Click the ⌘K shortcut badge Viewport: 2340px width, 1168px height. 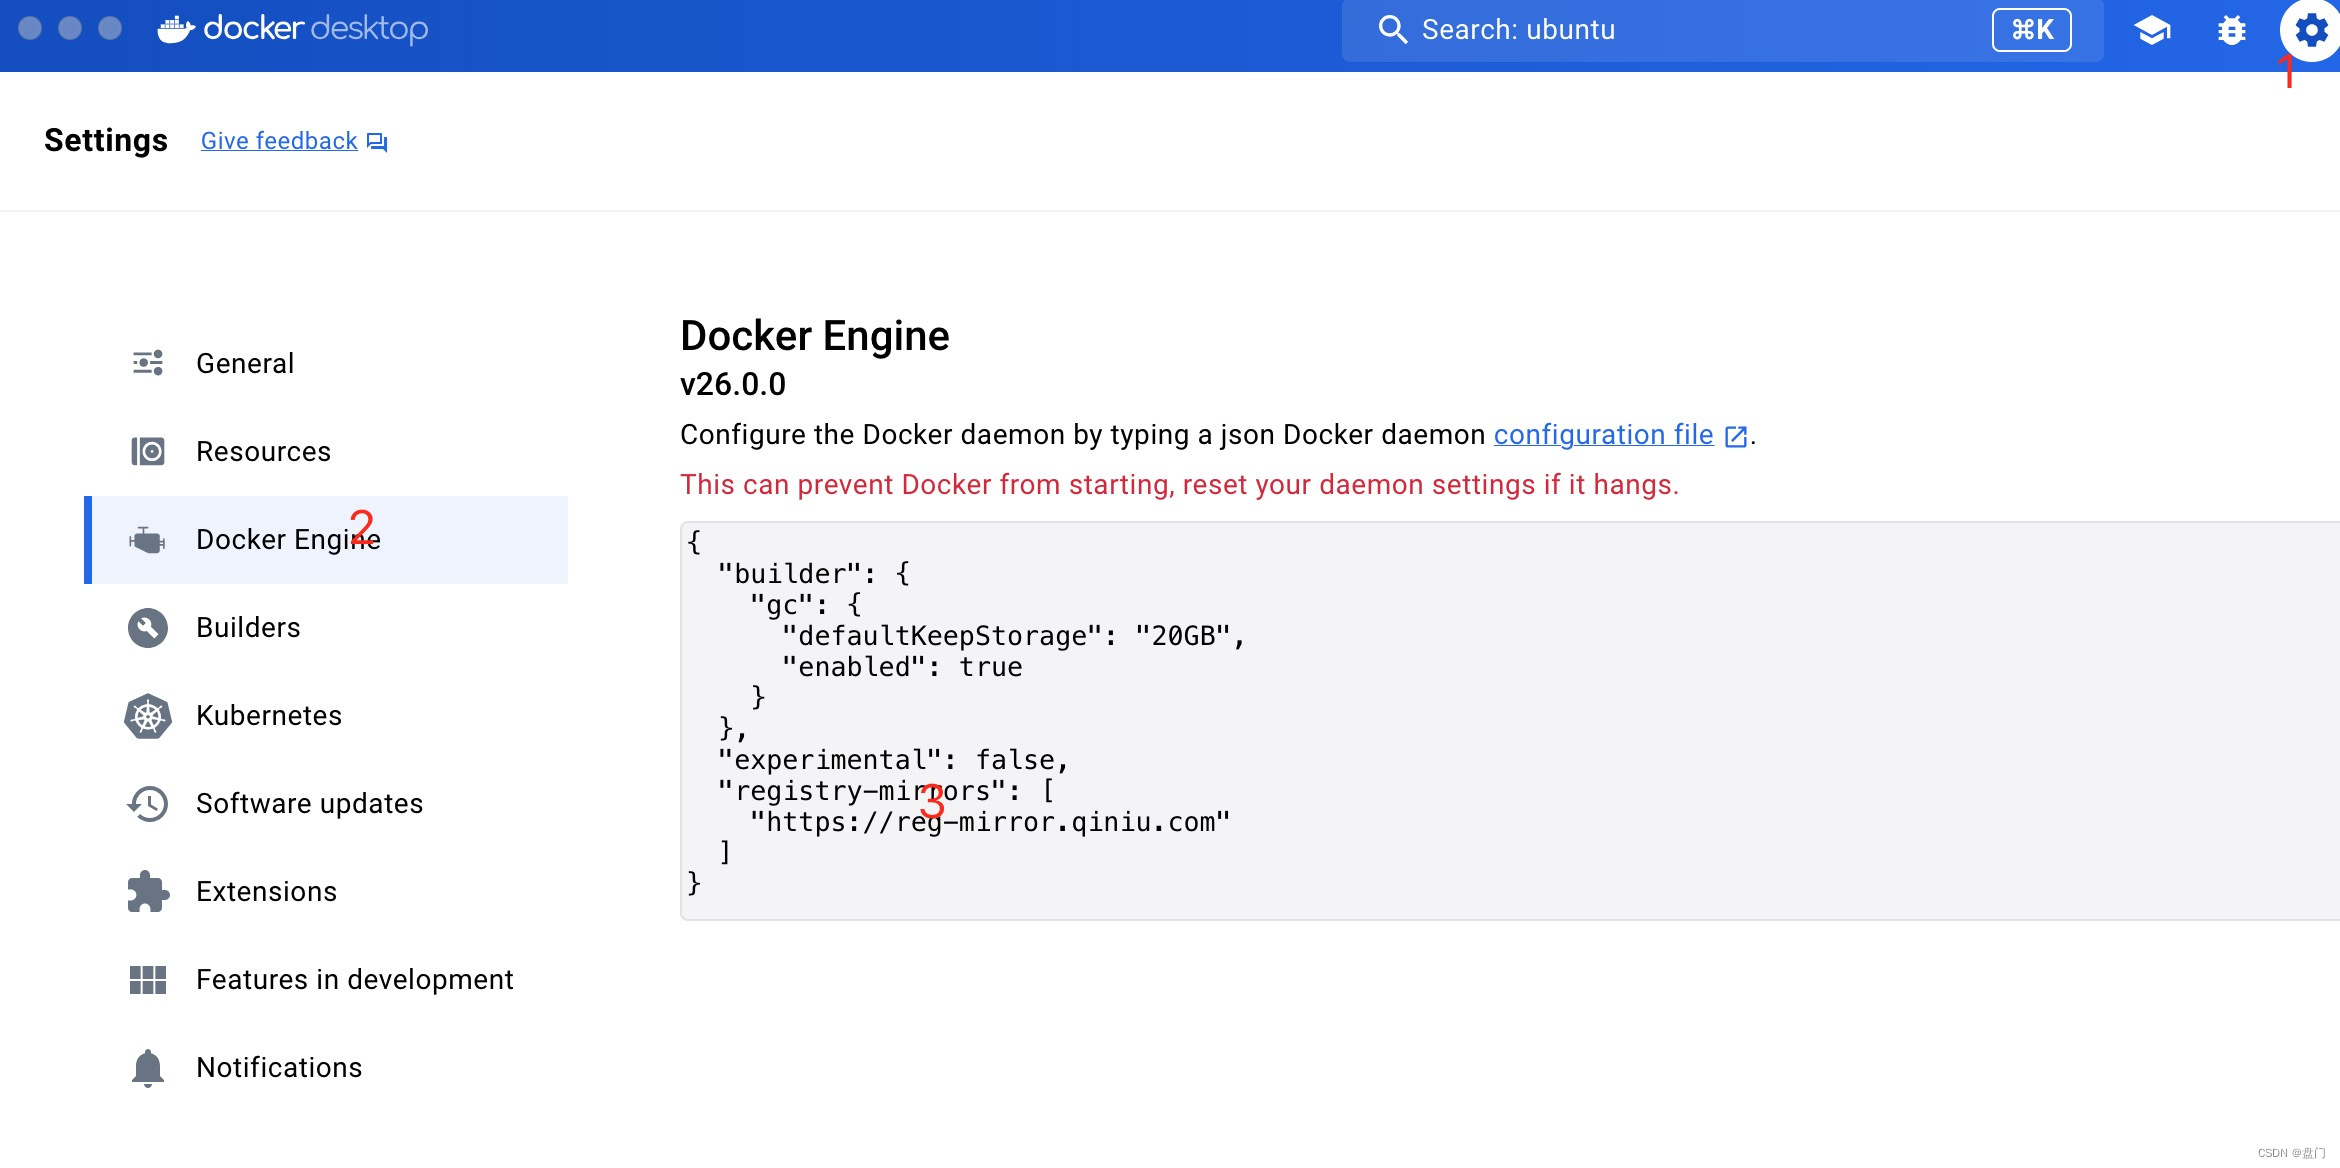(x=2031, y=30)
